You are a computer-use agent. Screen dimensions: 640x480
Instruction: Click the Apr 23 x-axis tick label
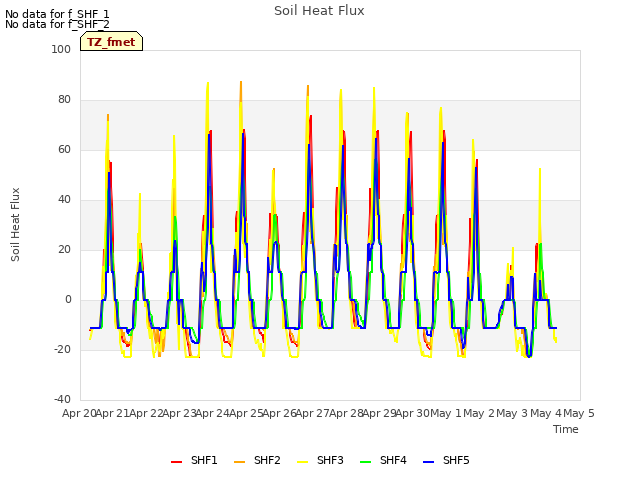click(180, 413)
